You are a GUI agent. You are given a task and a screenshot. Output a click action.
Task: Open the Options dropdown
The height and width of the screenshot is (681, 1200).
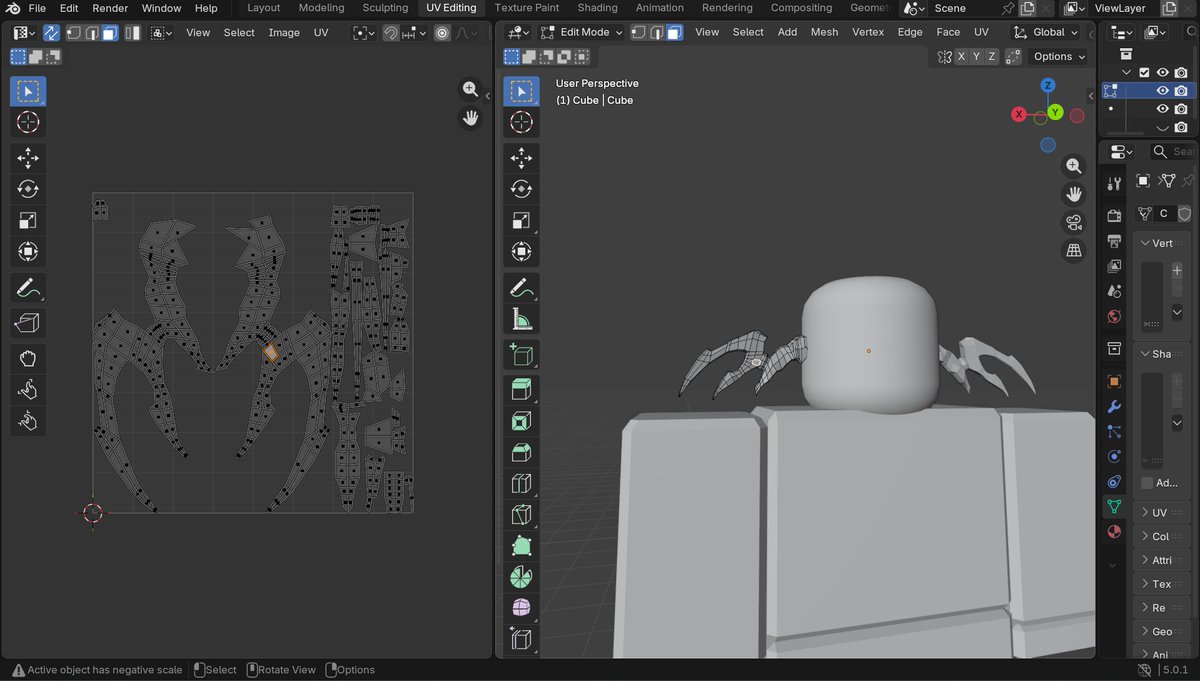pyautogui.click(x=1059, y=57)
